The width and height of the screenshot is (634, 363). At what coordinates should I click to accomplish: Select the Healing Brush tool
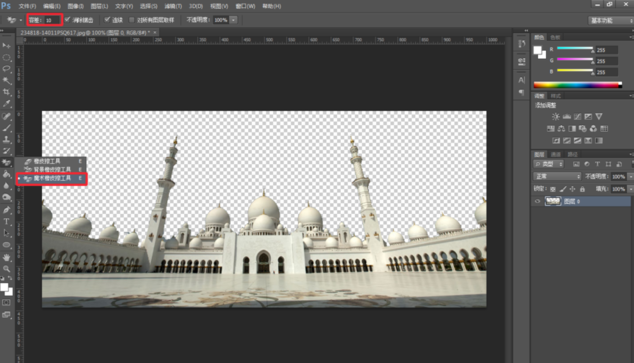[6, 116]
